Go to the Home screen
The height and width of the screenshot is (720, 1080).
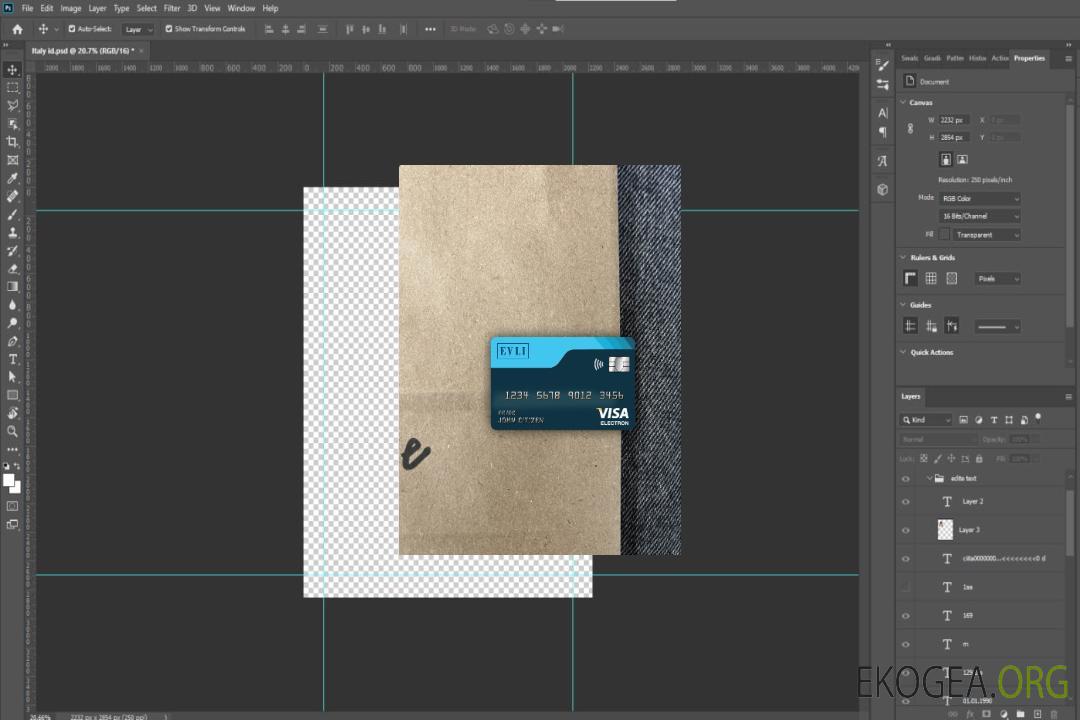[17, 29]
